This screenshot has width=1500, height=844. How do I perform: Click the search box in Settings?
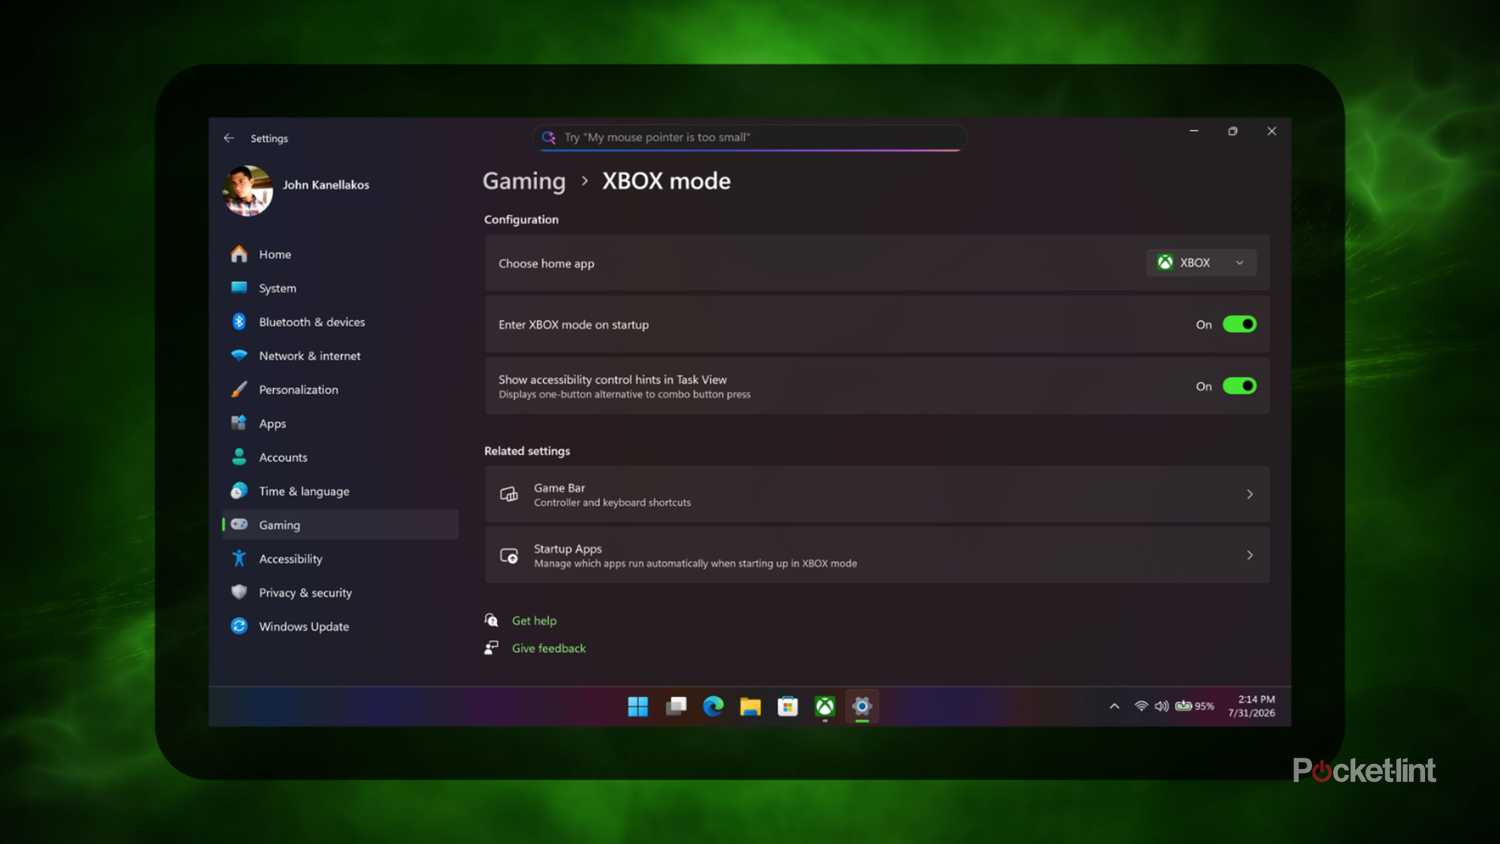[750, 137]
